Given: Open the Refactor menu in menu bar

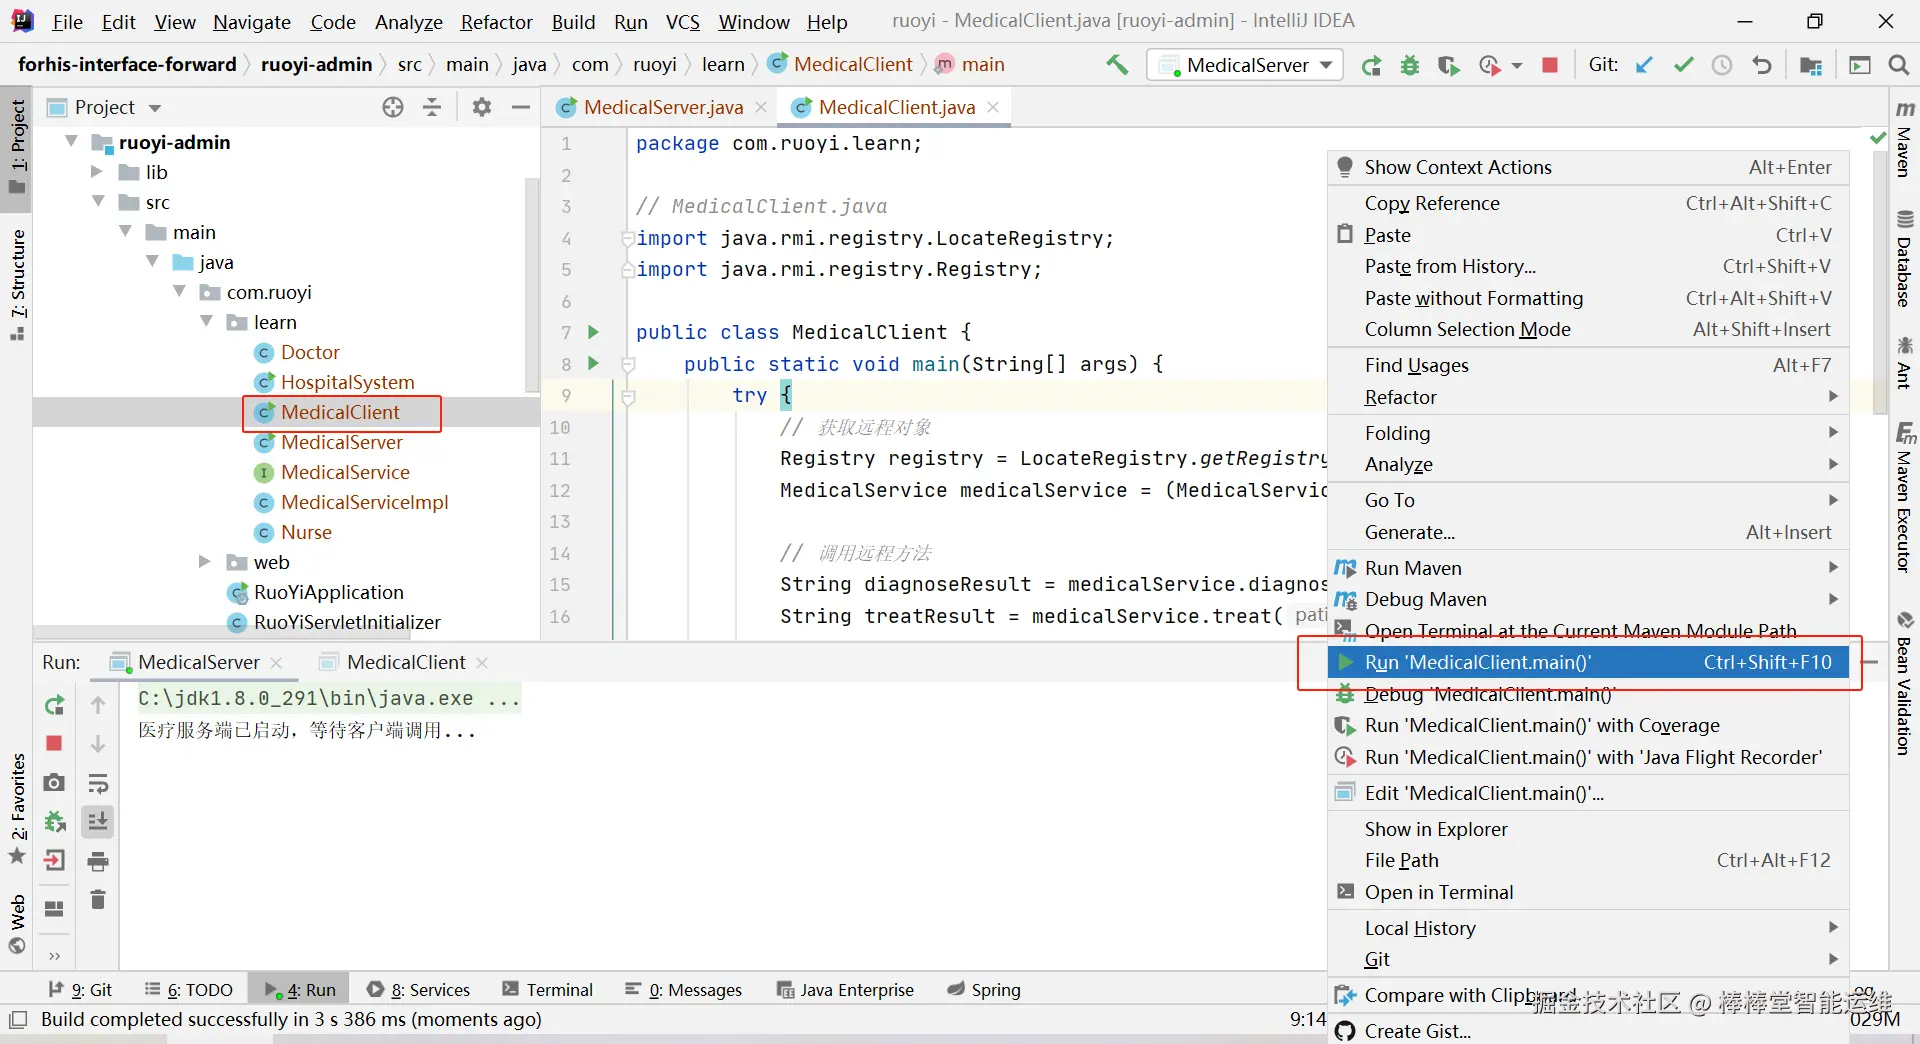Looking at the screenshot, I should tap(496, 22).
